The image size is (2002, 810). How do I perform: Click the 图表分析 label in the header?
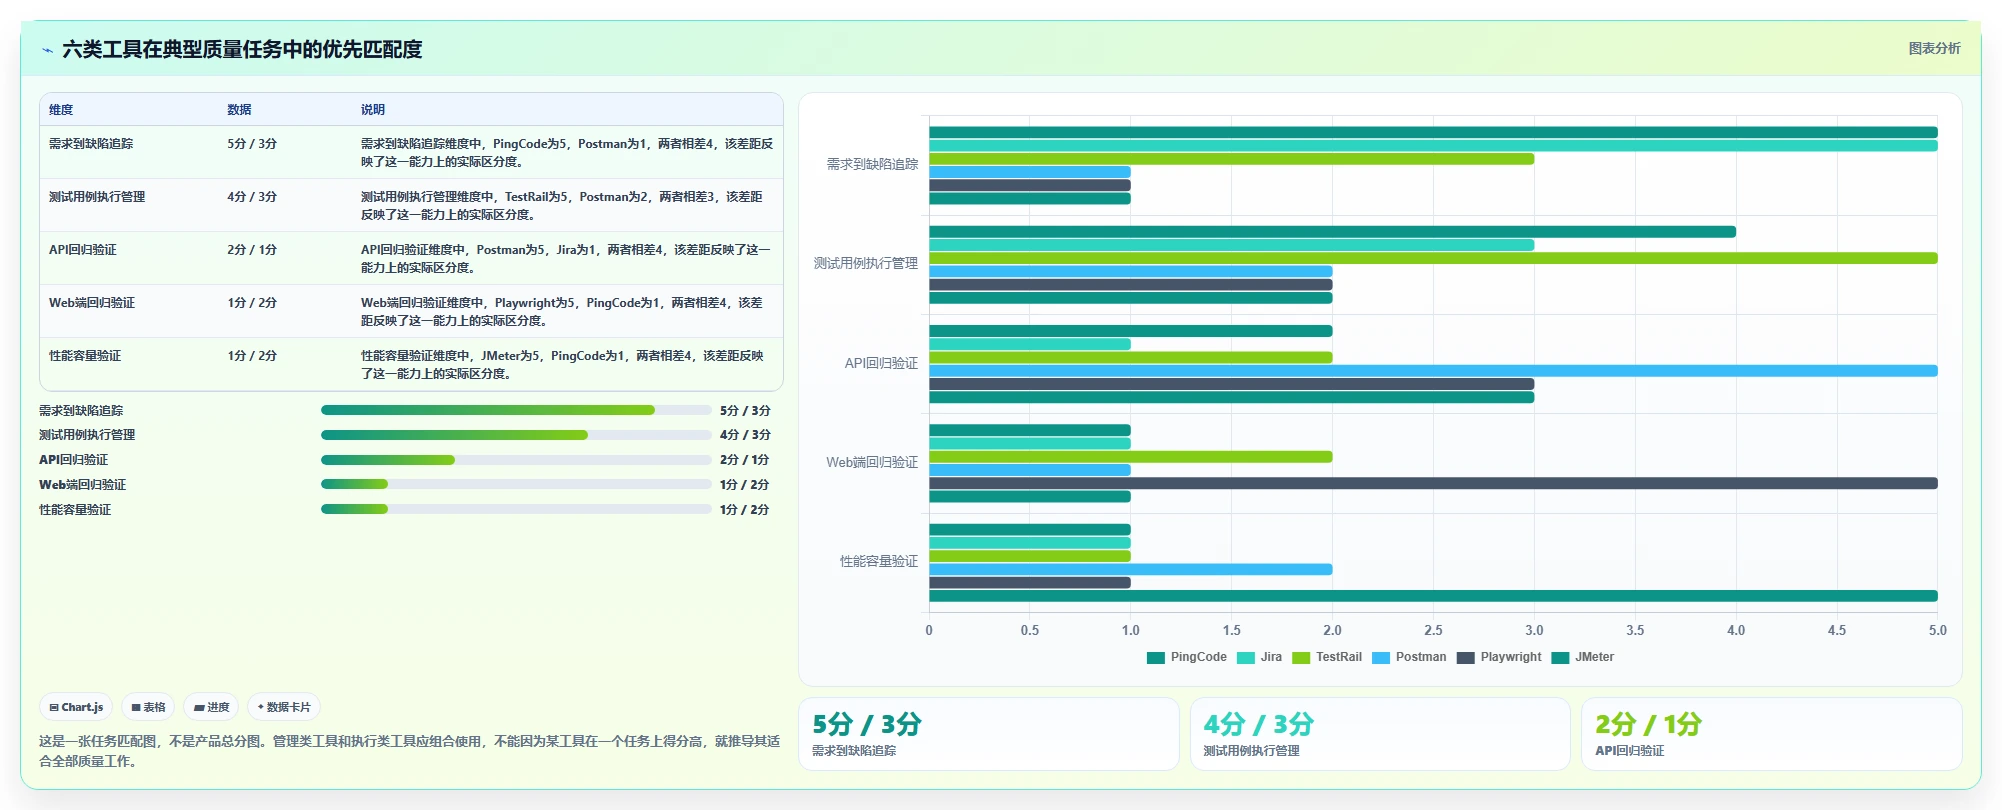point(1934,48)
